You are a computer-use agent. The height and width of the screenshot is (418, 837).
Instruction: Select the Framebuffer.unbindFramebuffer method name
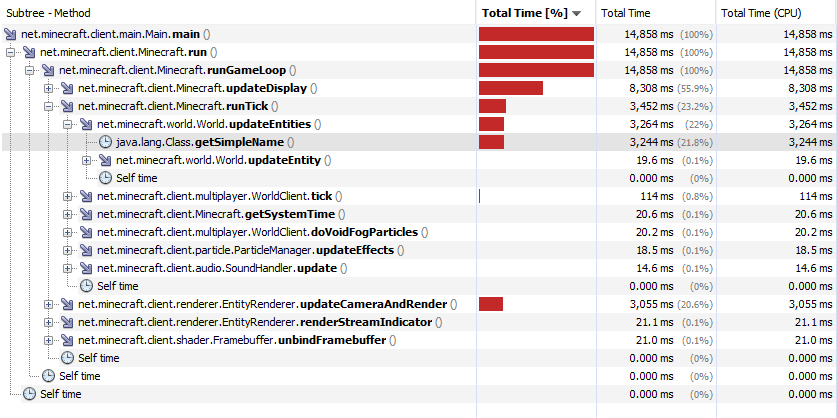click(239, 340)
